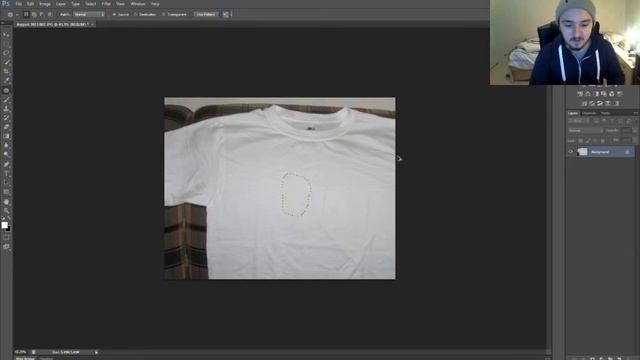
Task: Hide the Background layer with eye icon
Action: coord(571,152)
